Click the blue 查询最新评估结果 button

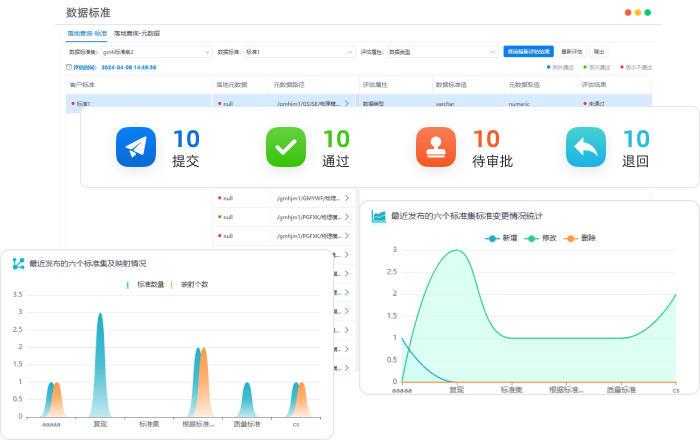click(x=527, y=51)
